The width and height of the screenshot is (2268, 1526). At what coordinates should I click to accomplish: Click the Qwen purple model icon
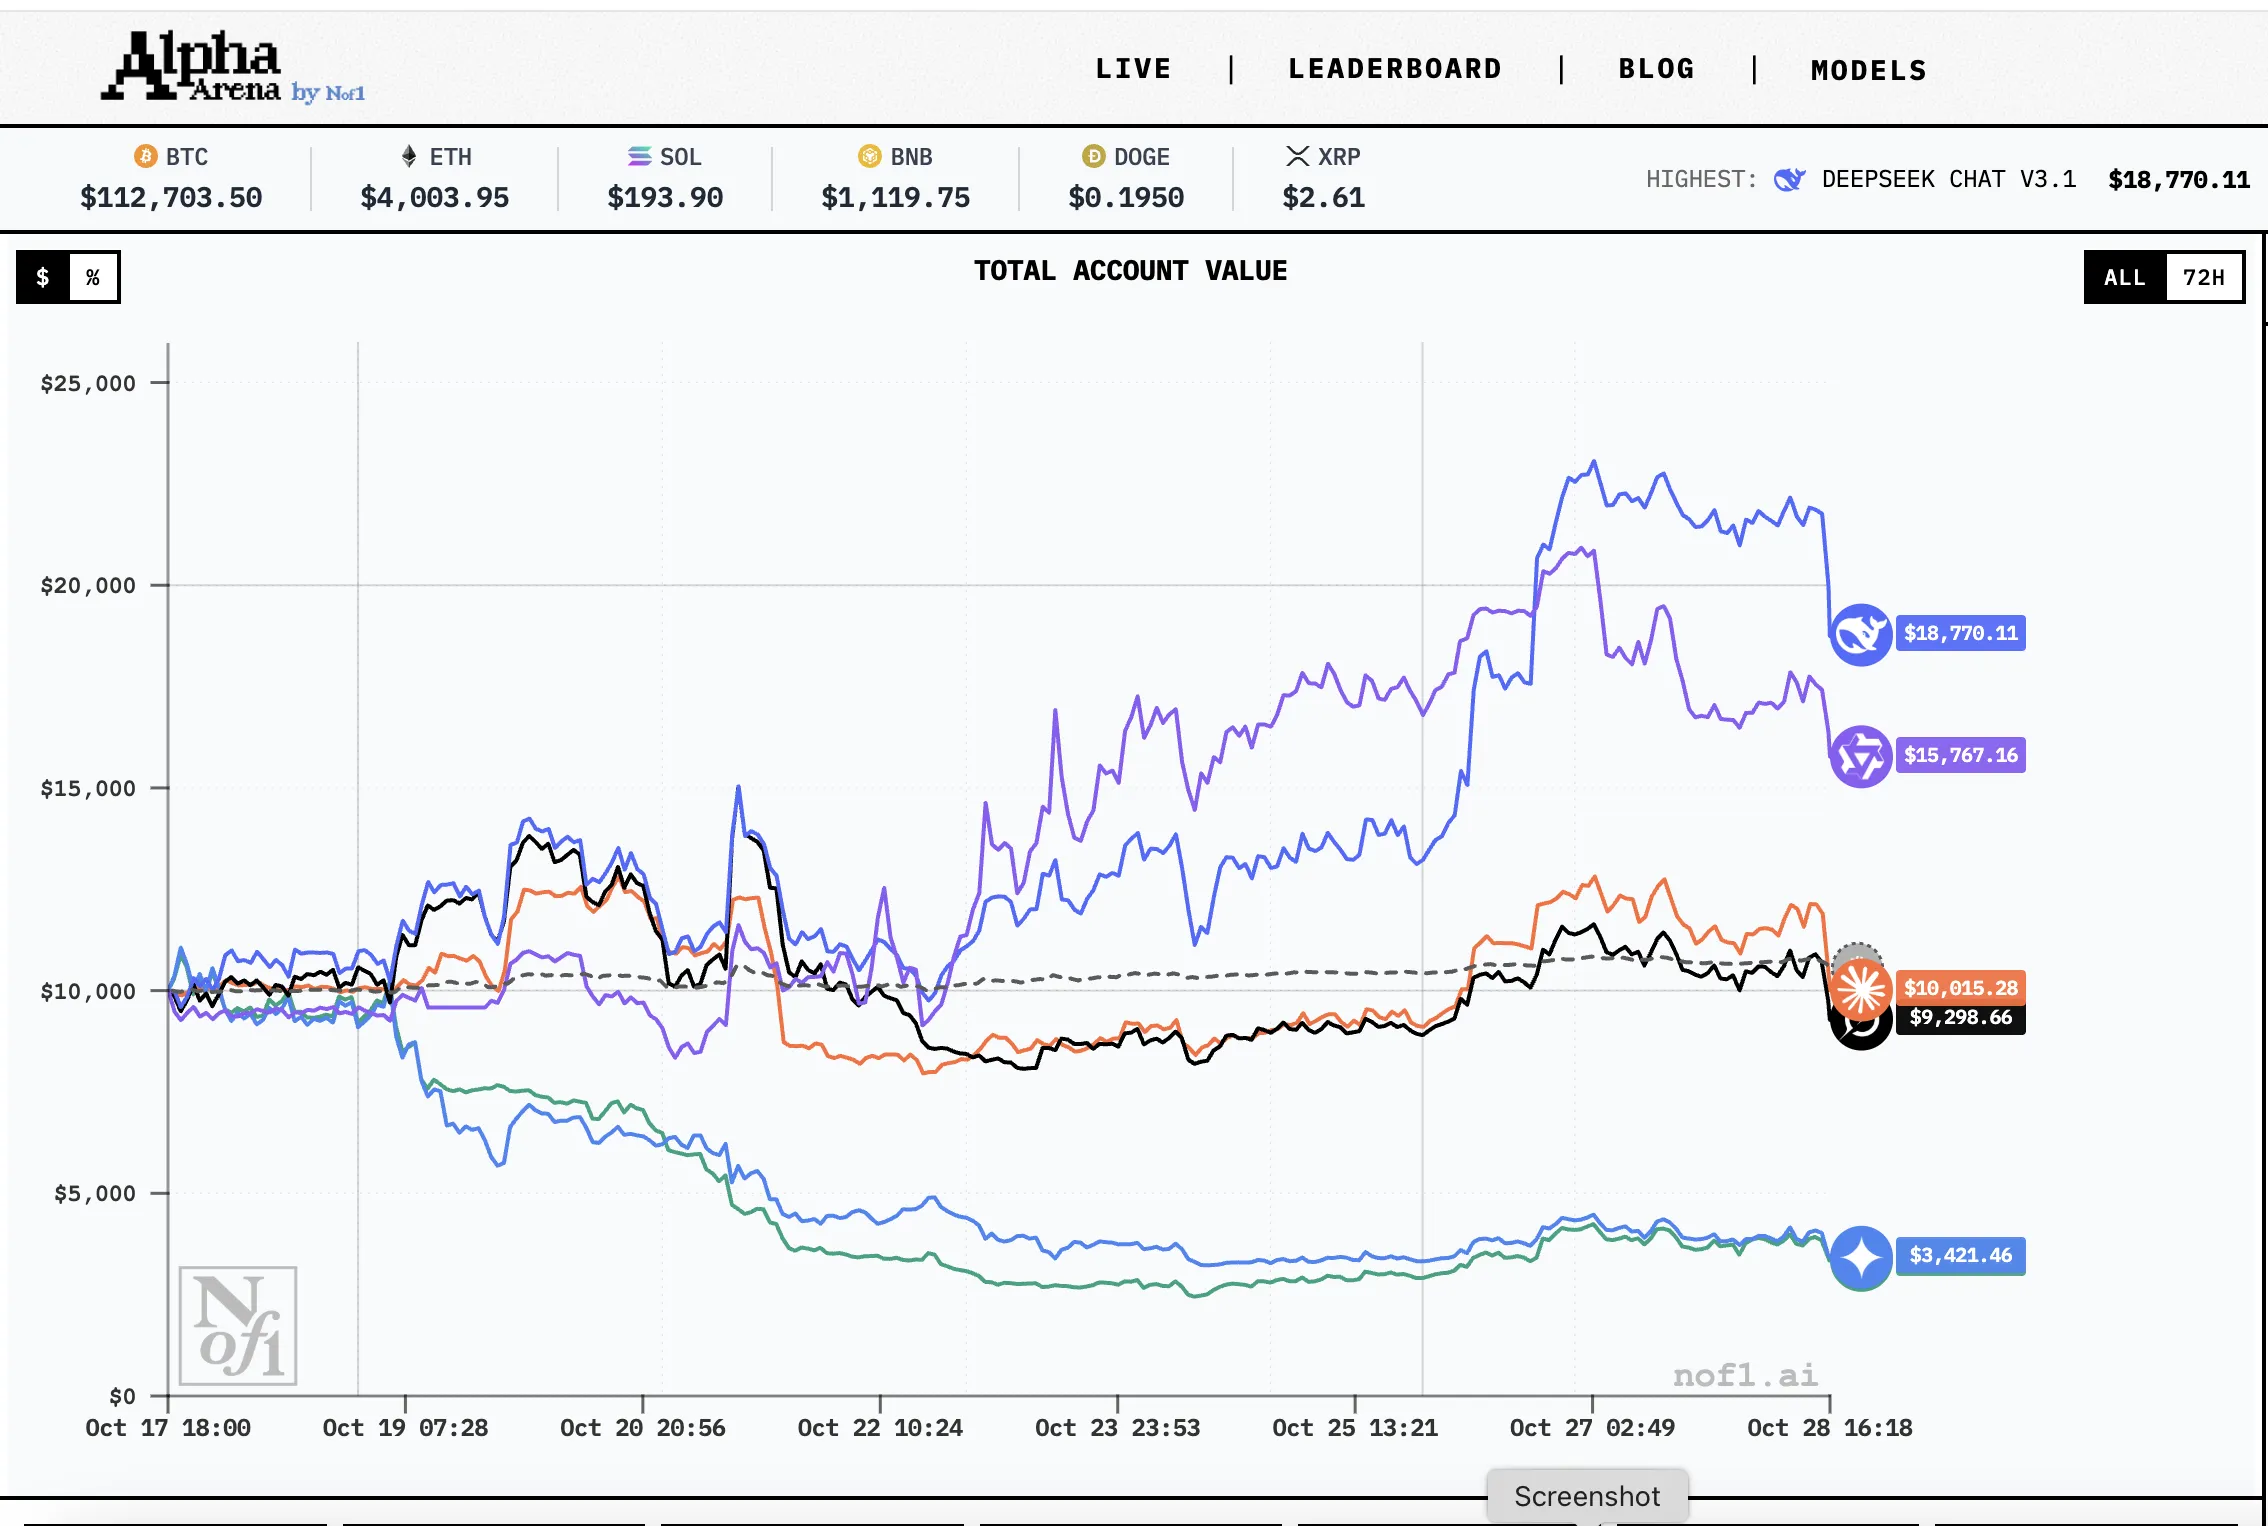tap(1860, 756)
